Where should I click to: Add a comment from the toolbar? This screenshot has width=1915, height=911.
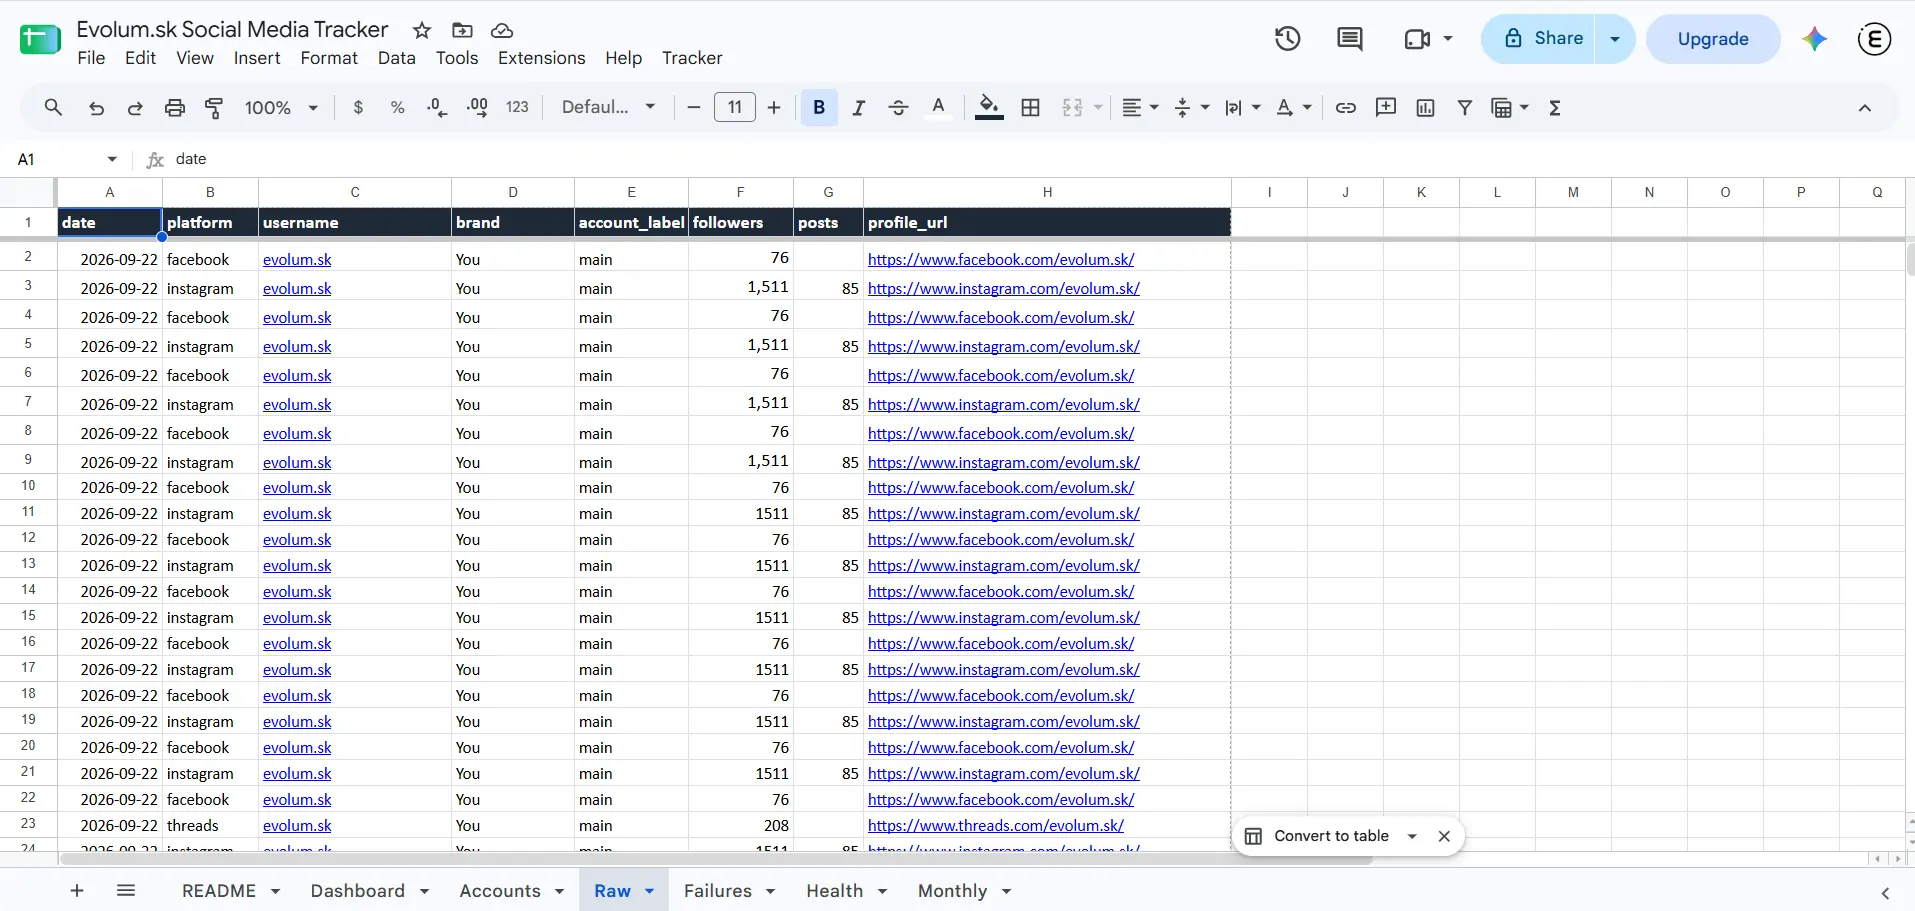1386,108
